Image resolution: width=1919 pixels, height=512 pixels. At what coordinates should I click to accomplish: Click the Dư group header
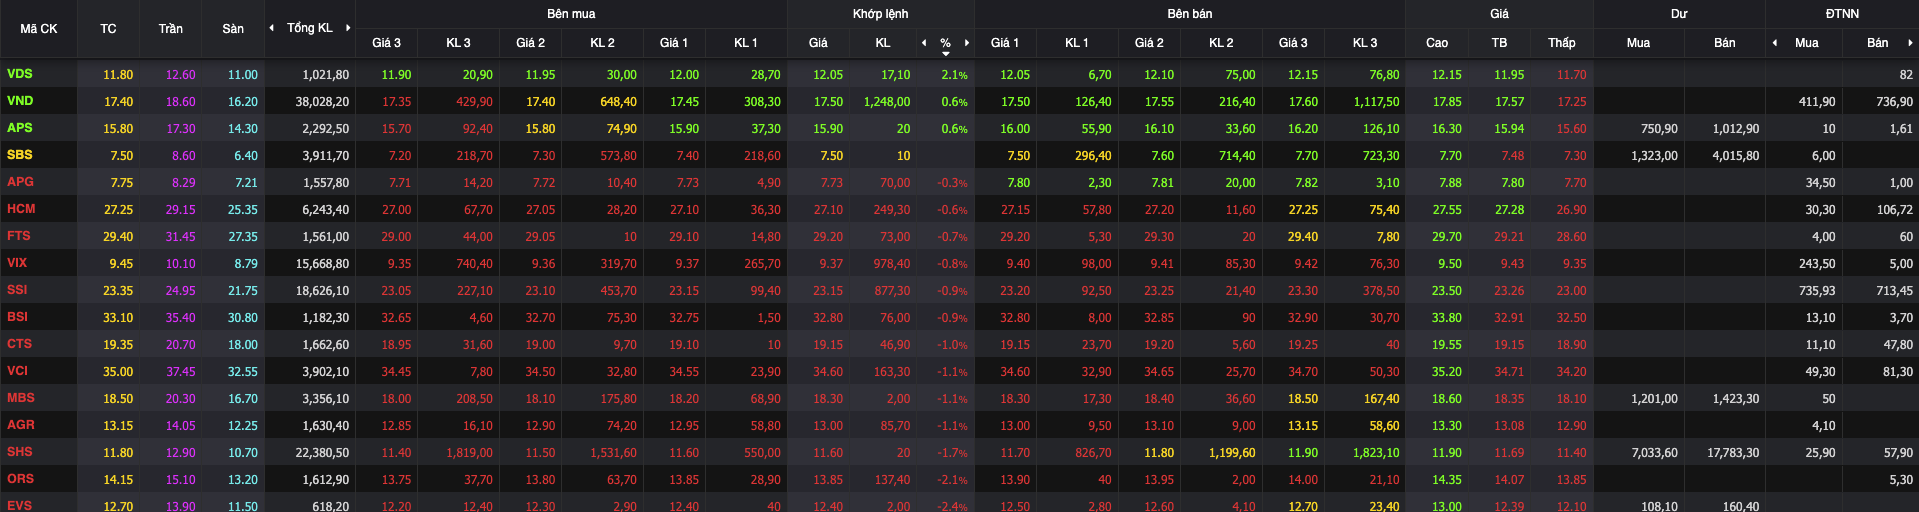[1679, 14]
